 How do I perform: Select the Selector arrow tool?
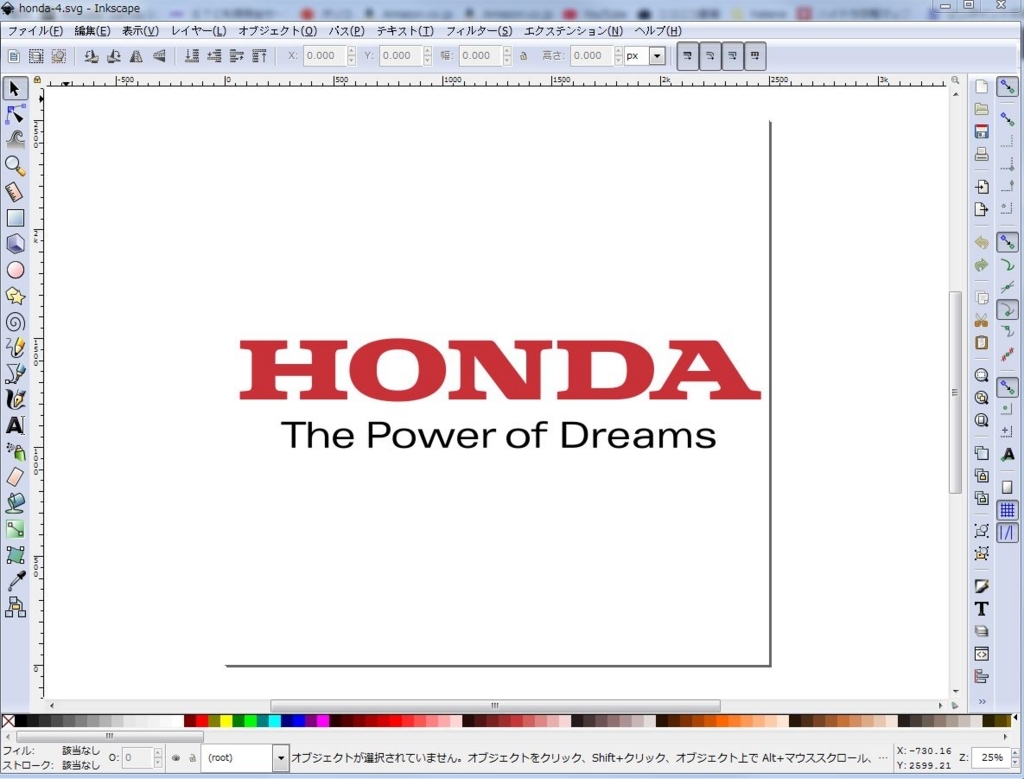point(15,88)
